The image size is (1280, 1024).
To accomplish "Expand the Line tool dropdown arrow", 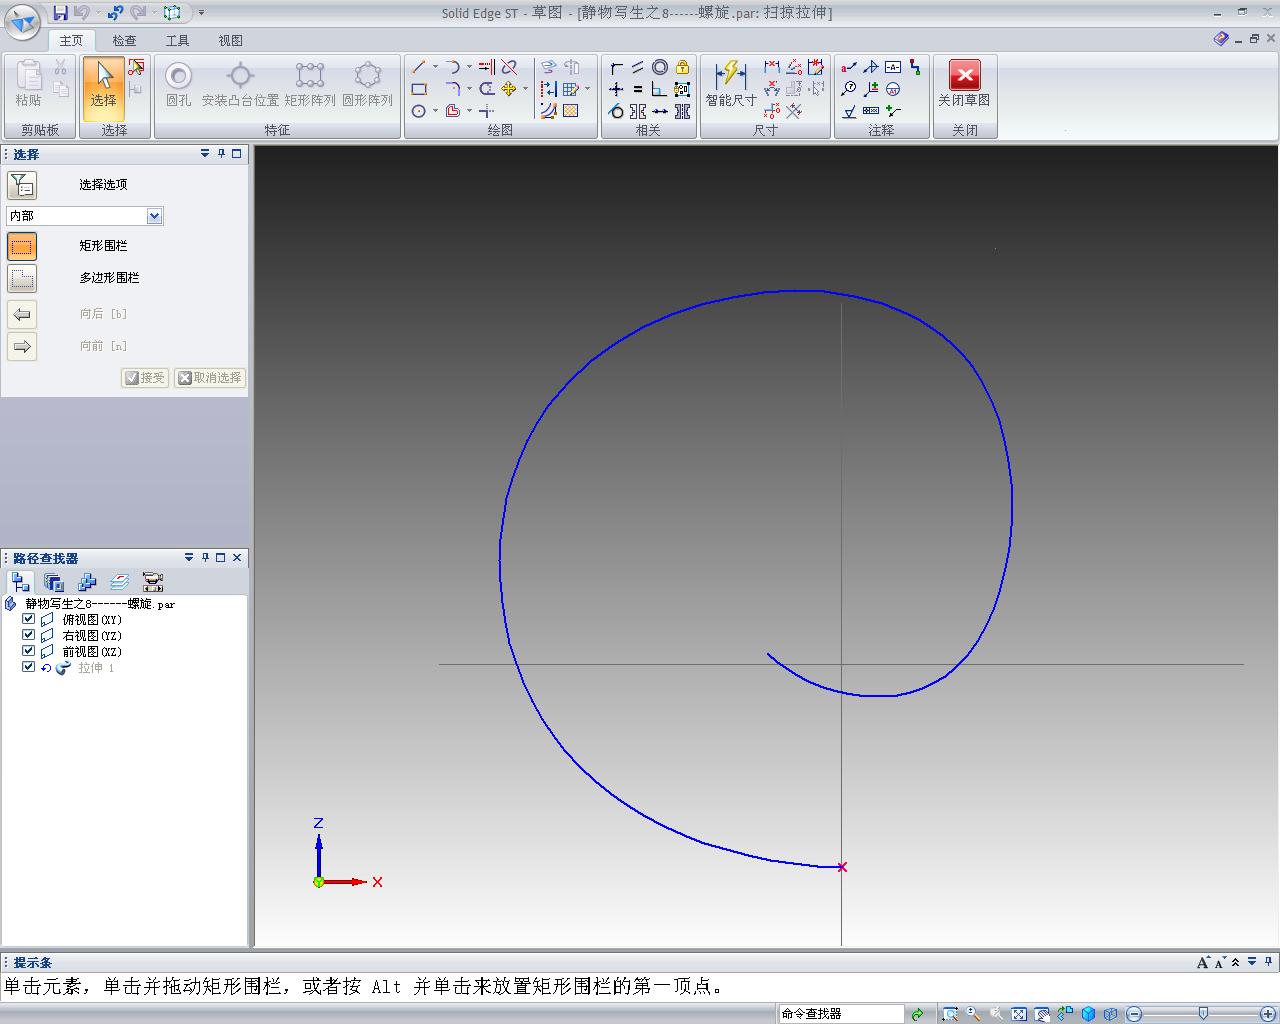I will pyautogui.click(x=435, y=67).
